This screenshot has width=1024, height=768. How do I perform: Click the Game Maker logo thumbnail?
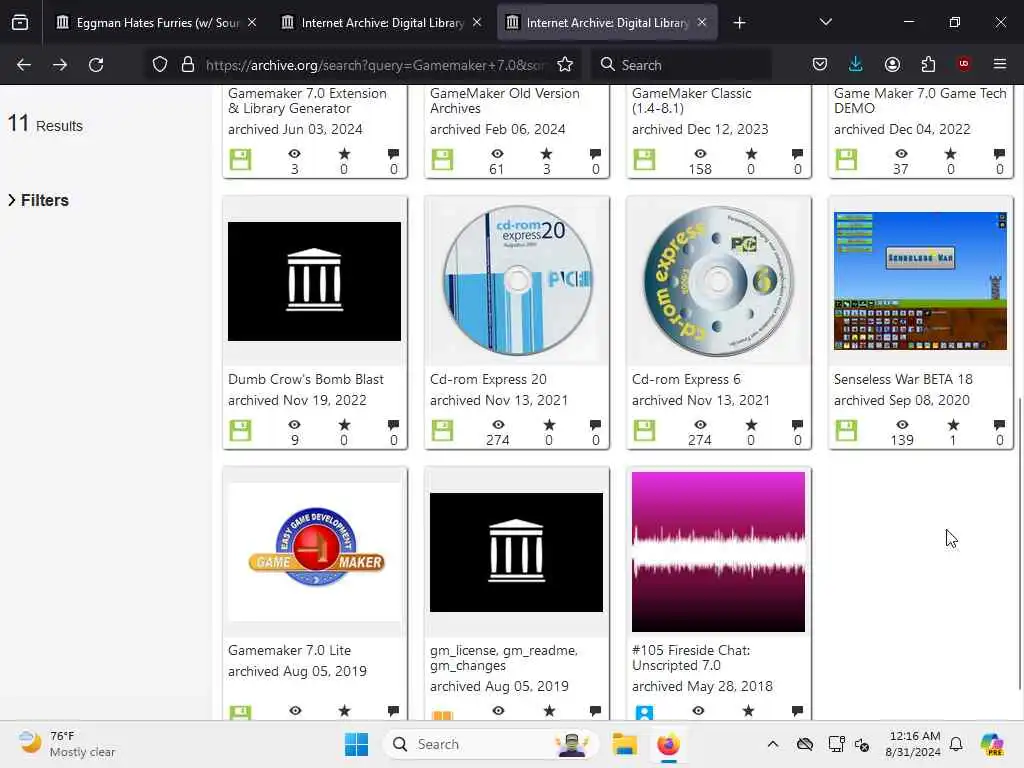coord(315,552)
